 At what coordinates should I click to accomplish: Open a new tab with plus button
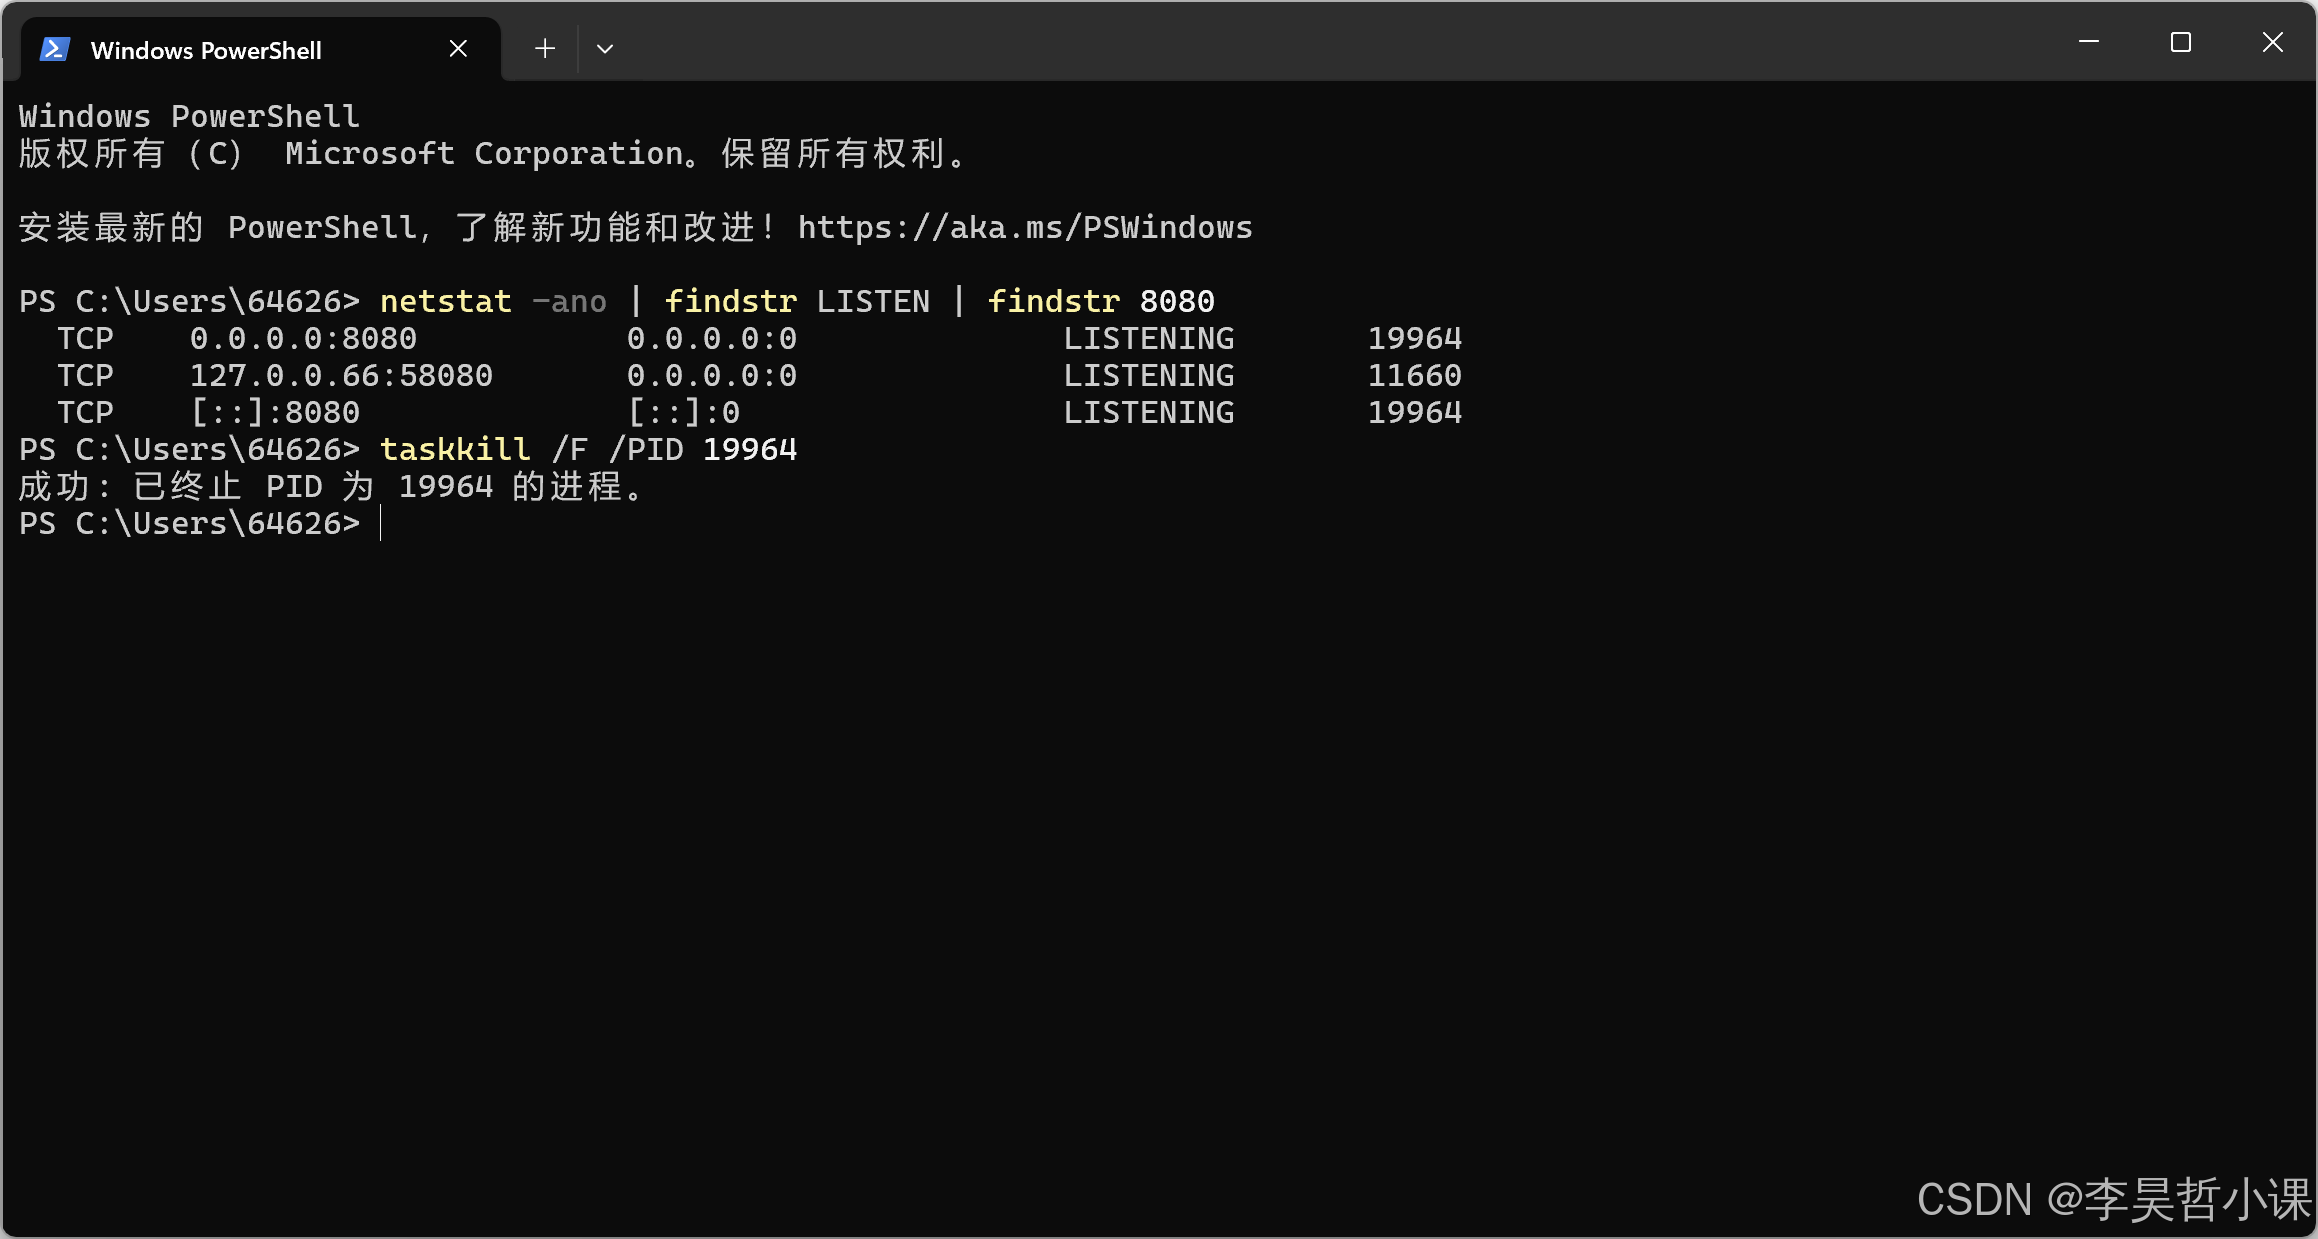(x=544, y=49)
